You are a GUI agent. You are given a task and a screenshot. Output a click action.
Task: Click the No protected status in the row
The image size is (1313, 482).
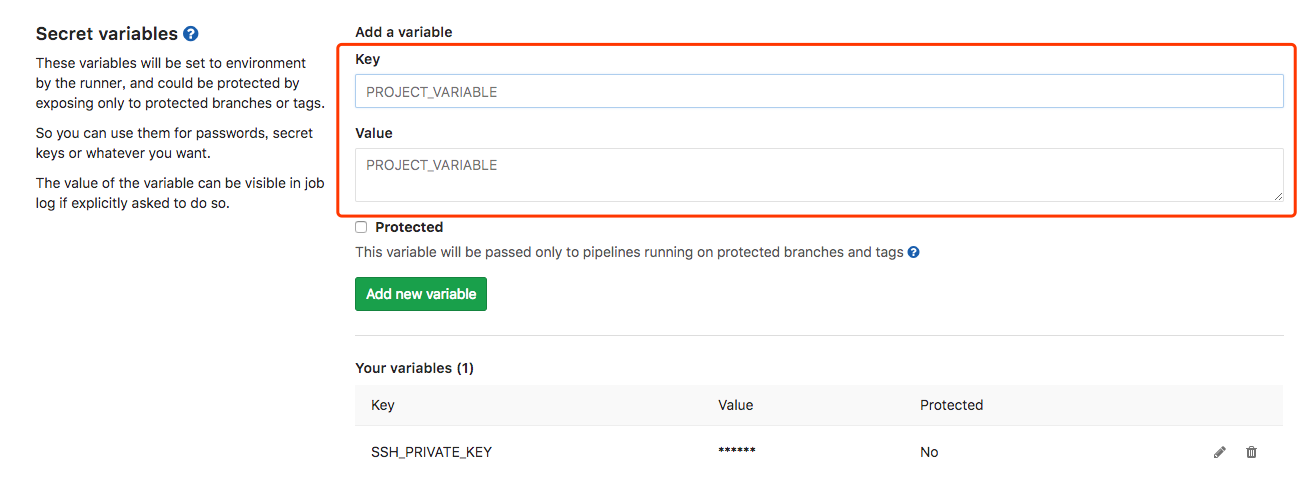tap(929, 452)
